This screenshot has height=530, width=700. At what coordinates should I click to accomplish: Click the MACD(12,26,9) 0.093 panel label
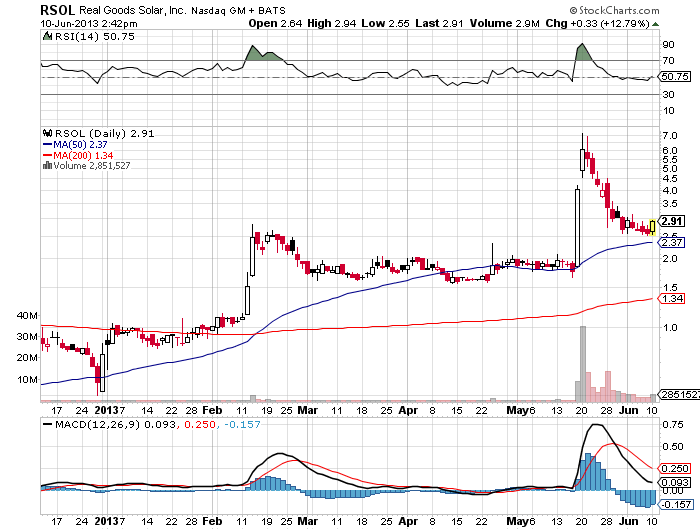(115, 424)
